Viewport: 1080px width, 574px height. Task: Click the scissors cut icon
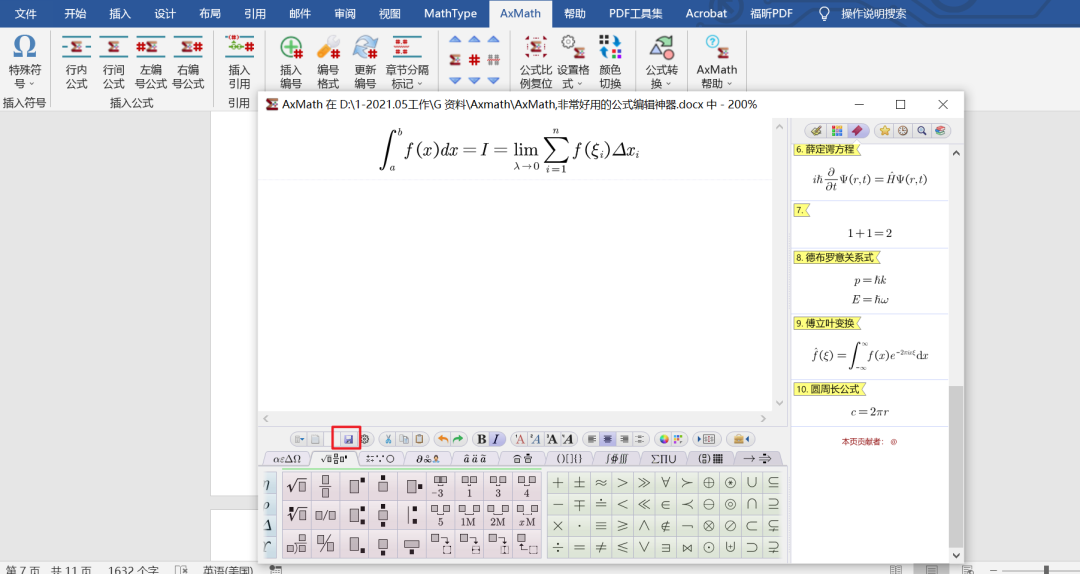(x=387, y=439)
